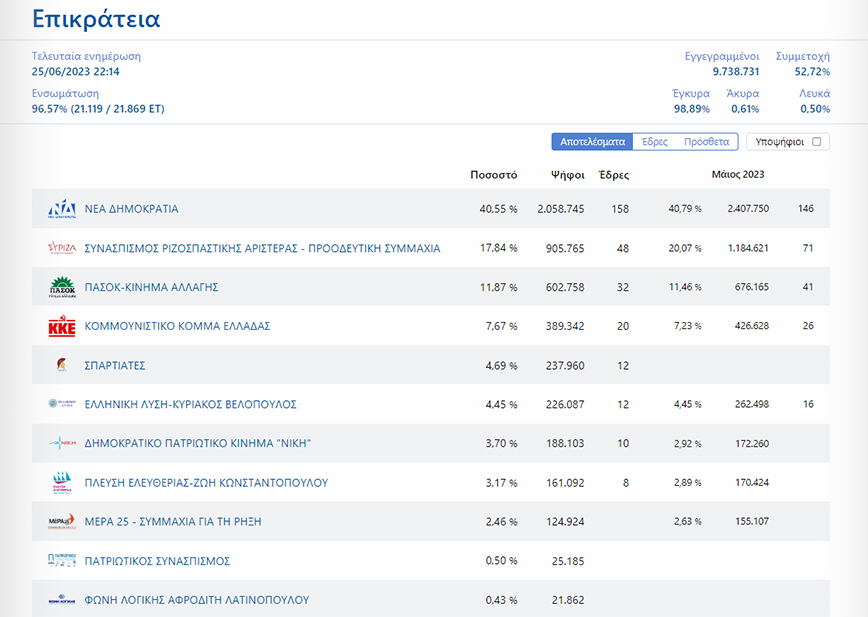Image resolution: width=868 pixels, height=617 pixels.
Task: Switch to the Πρόσθετα tab
Action: coord(706,142)
